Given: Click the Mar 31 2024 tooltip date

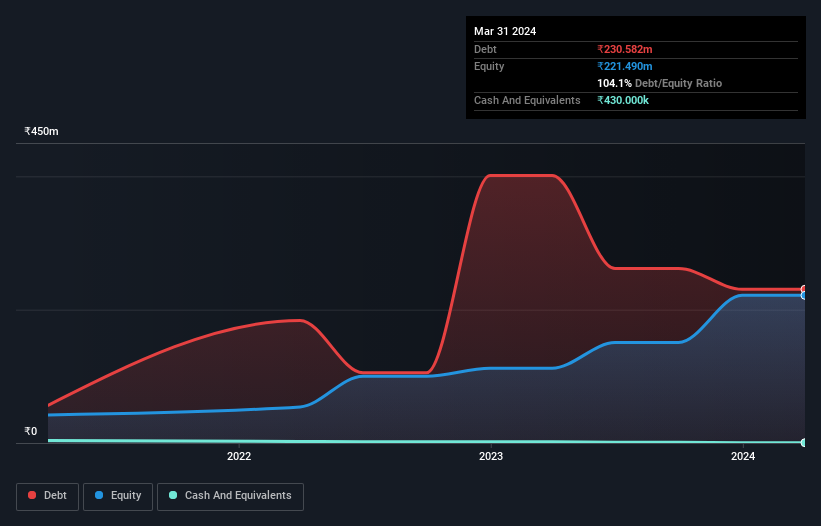Looking at the screenshot, I should pos(505,31).
